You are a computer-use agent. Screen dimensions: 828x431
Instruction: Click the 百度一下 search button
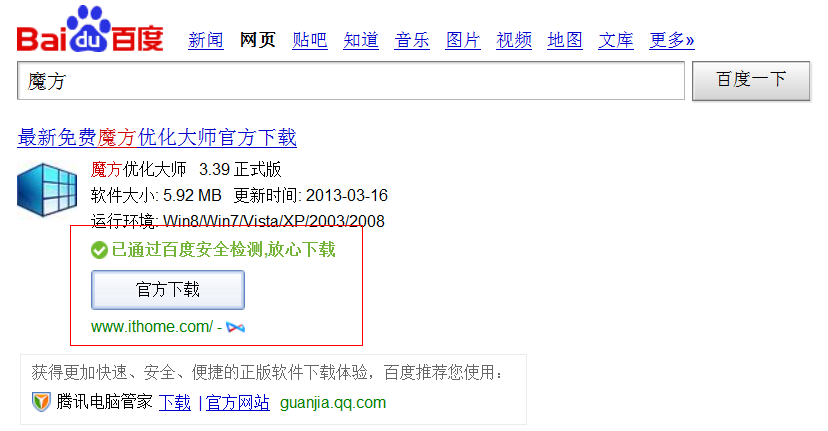point(751,80)
